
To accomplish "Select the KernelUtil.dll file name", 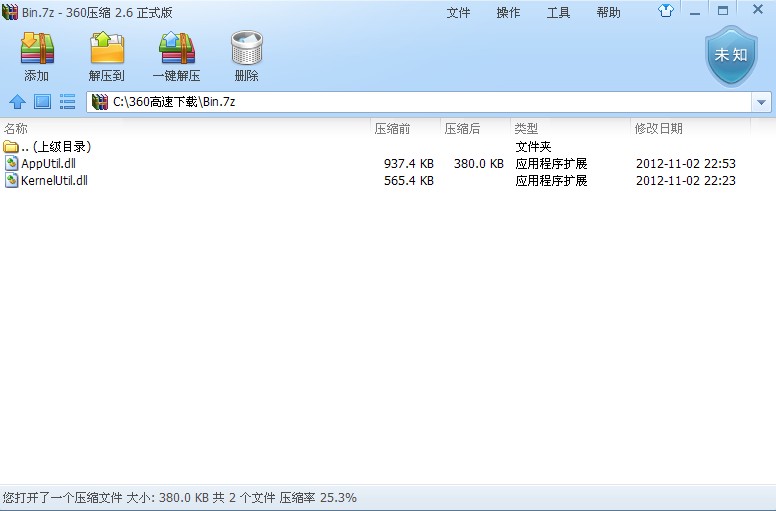I will pos(54,181).
